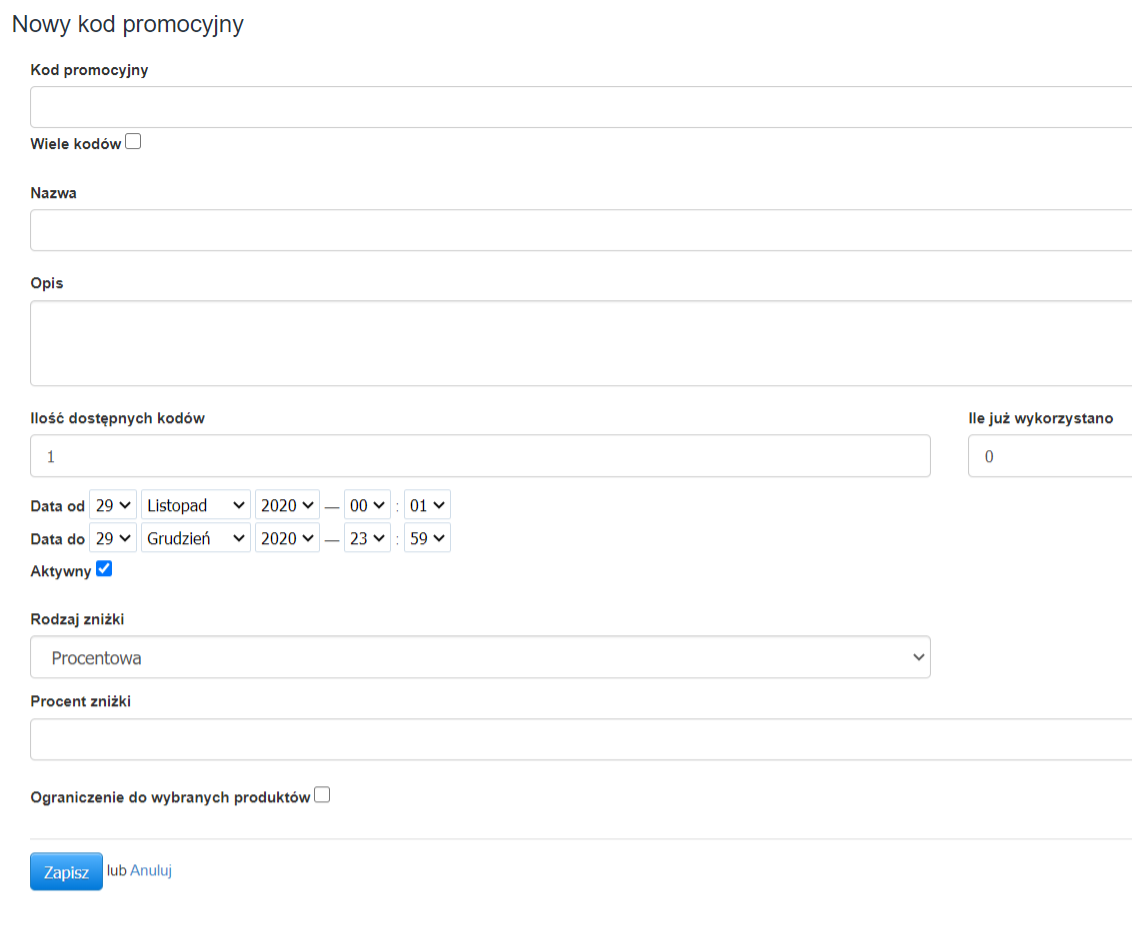The width and height of the screenshot is (1132, 929).
Task: Check the Wiele kodów checkbox
Action: [x=133, y=142]
